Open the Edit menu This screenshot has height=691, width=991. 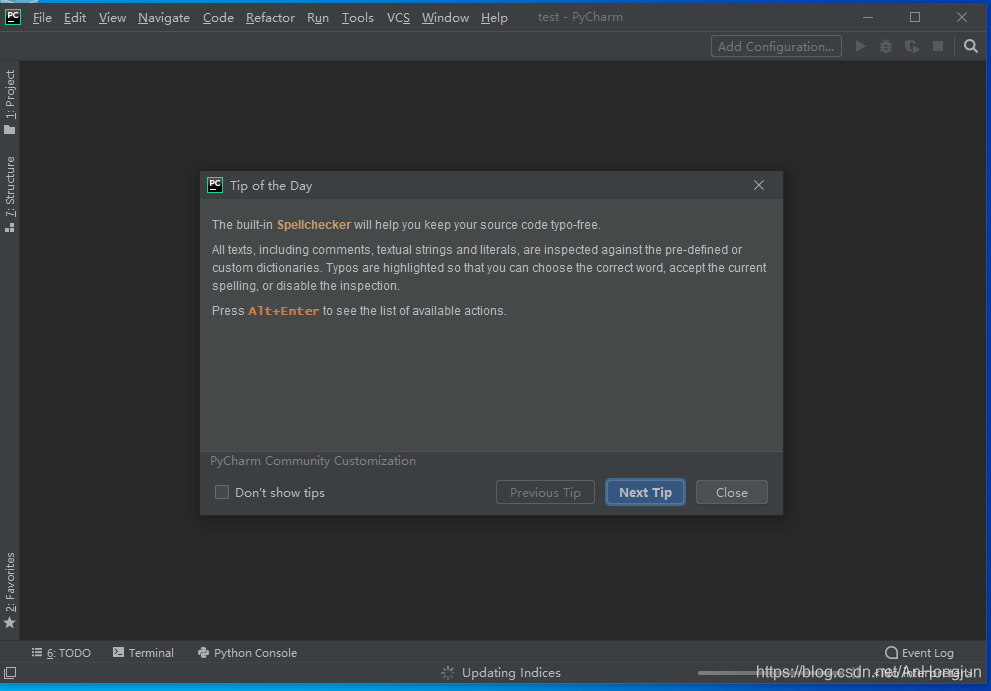pos(75,18)
